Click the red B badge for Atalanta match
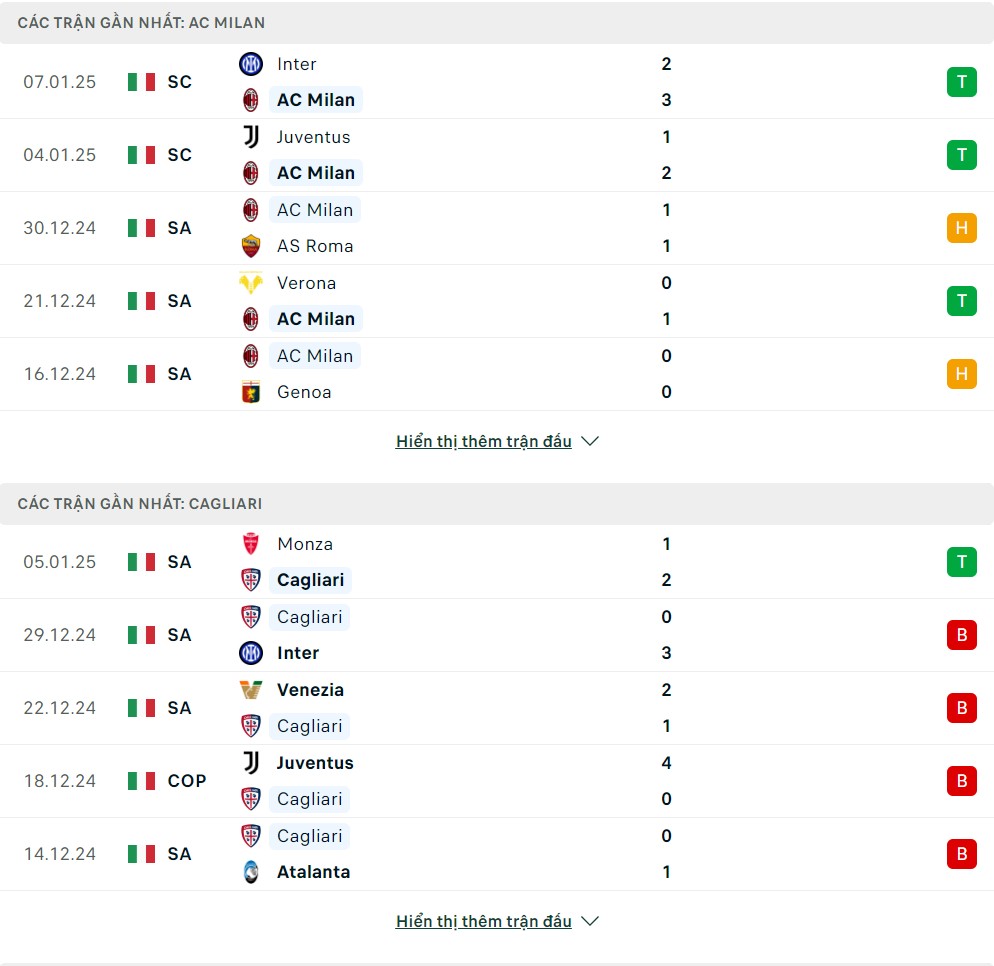The width and height of the screenshot is (994, 966). (x=962, y=854)
